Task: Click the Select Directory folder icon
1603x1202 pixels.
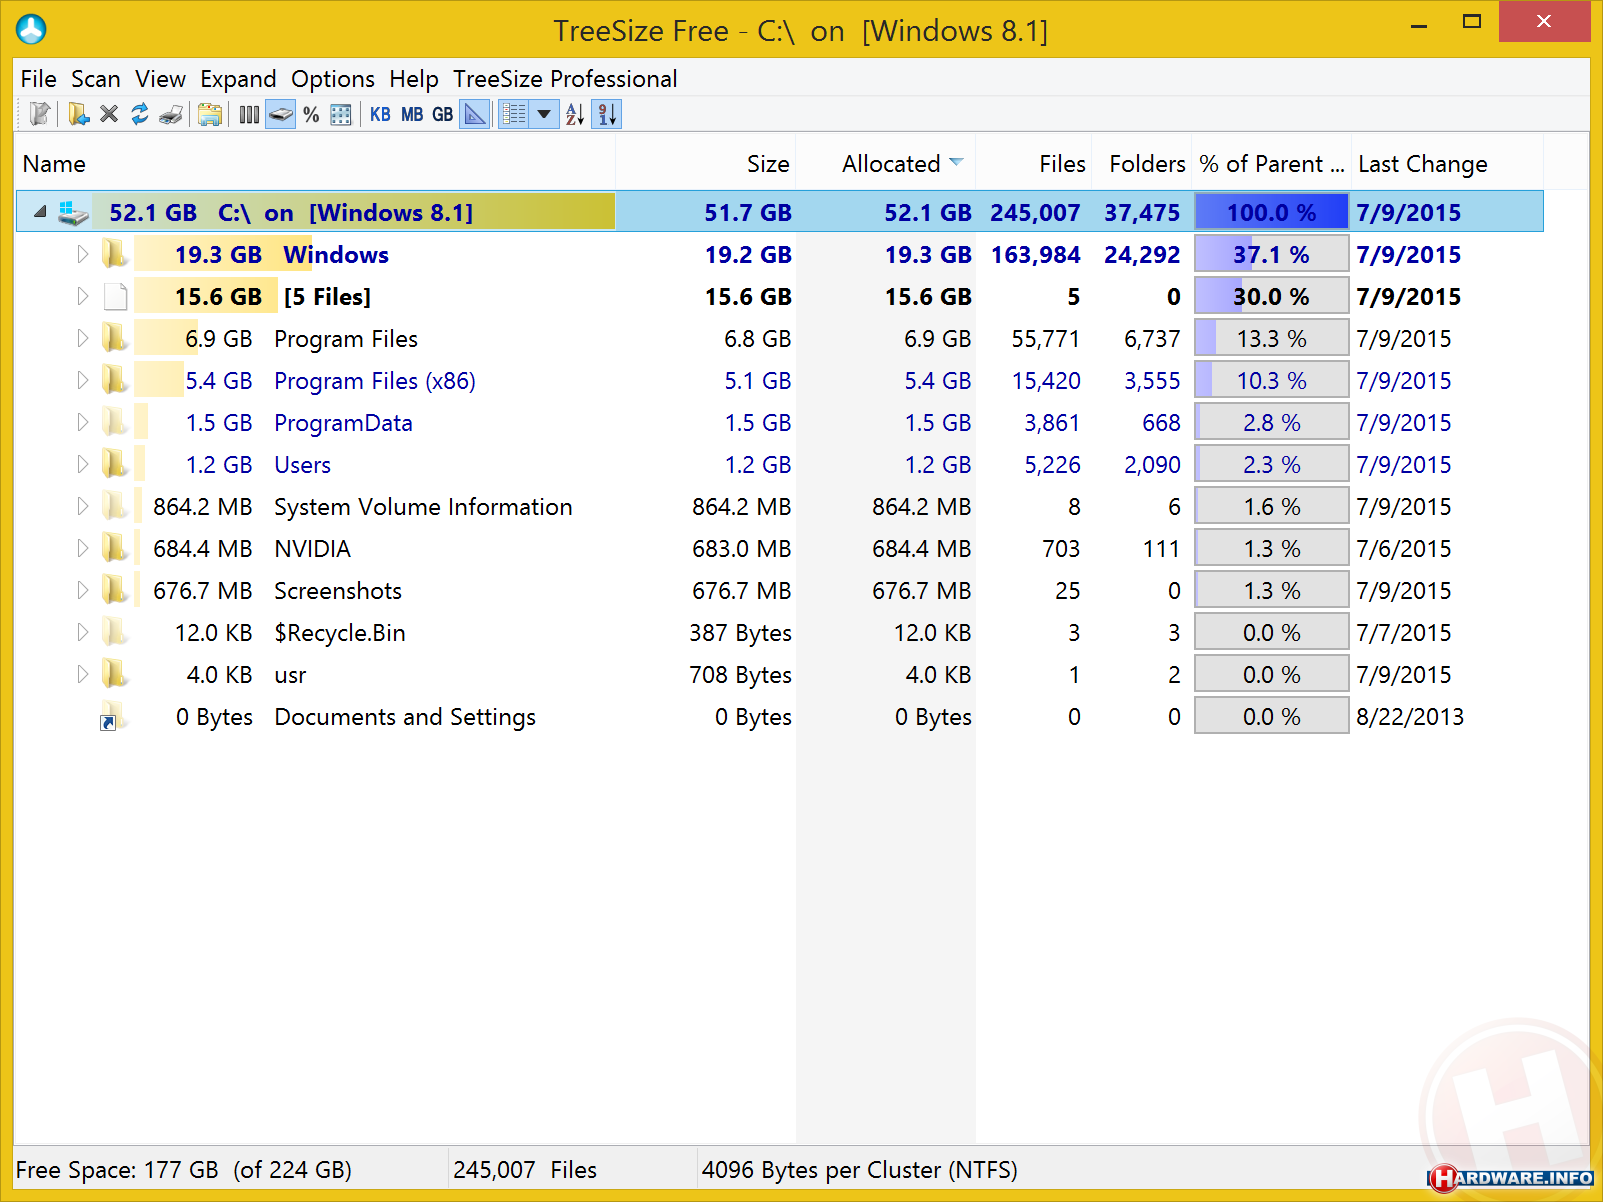Action: point(78,115)
